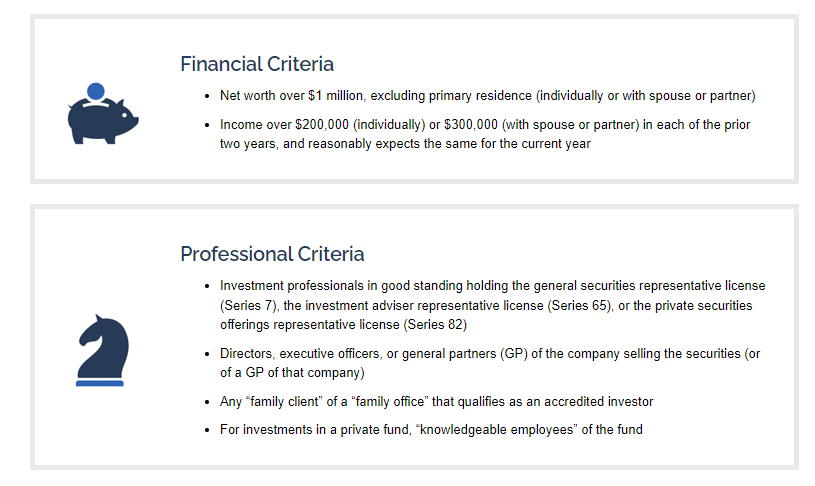Click the bullet dot before 'For investments'
Screen dimensions: 815x486
[x=207, y=430]
